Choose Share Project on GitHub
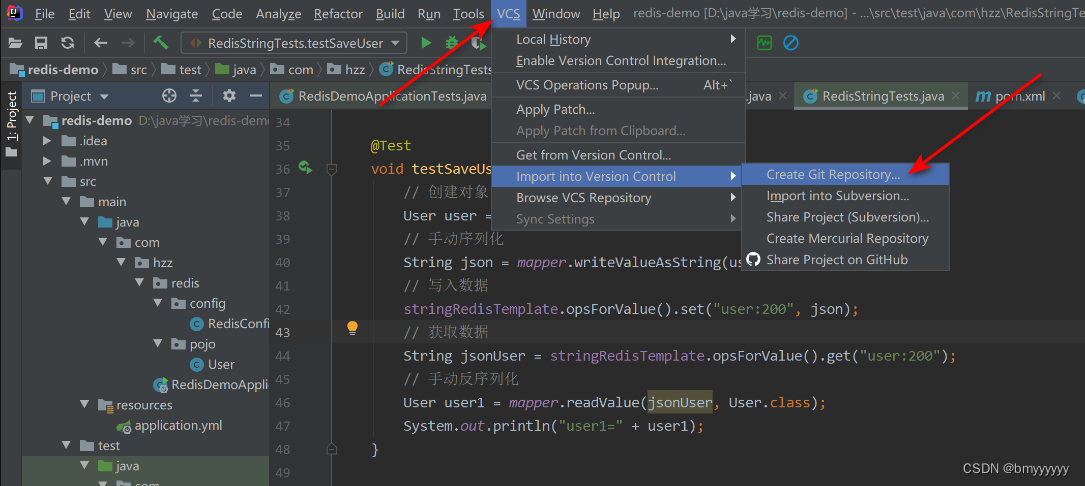 (x=845, y=260)
